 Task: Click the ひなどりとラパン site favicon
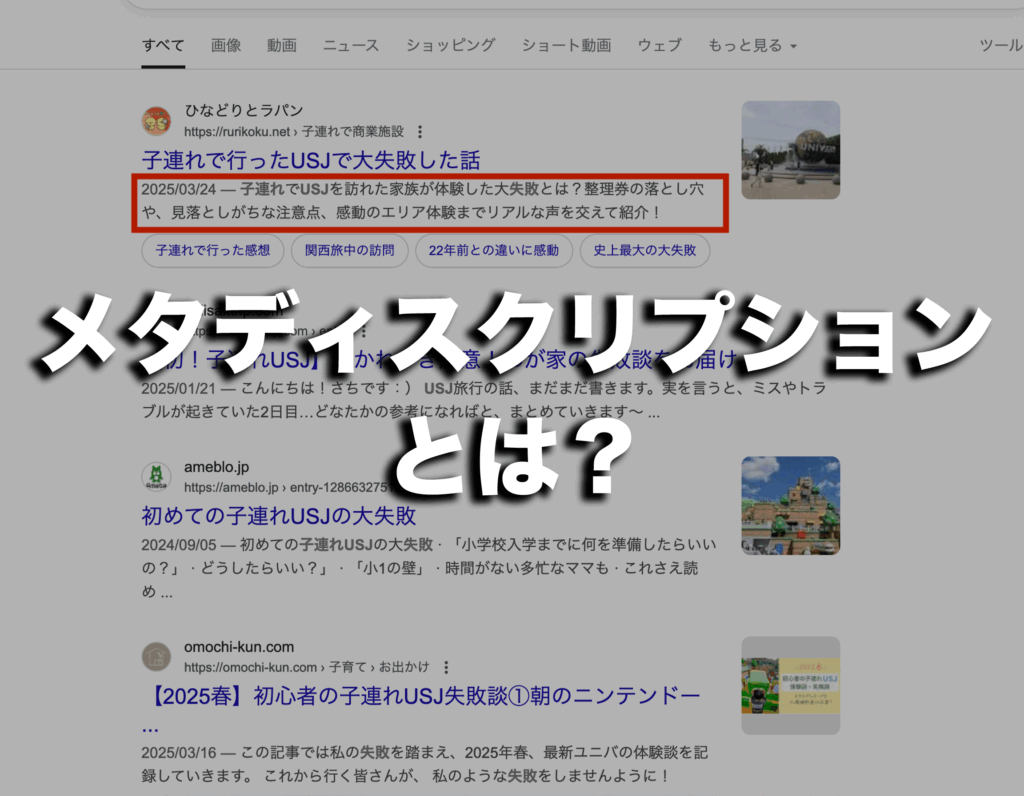point(156,121)
